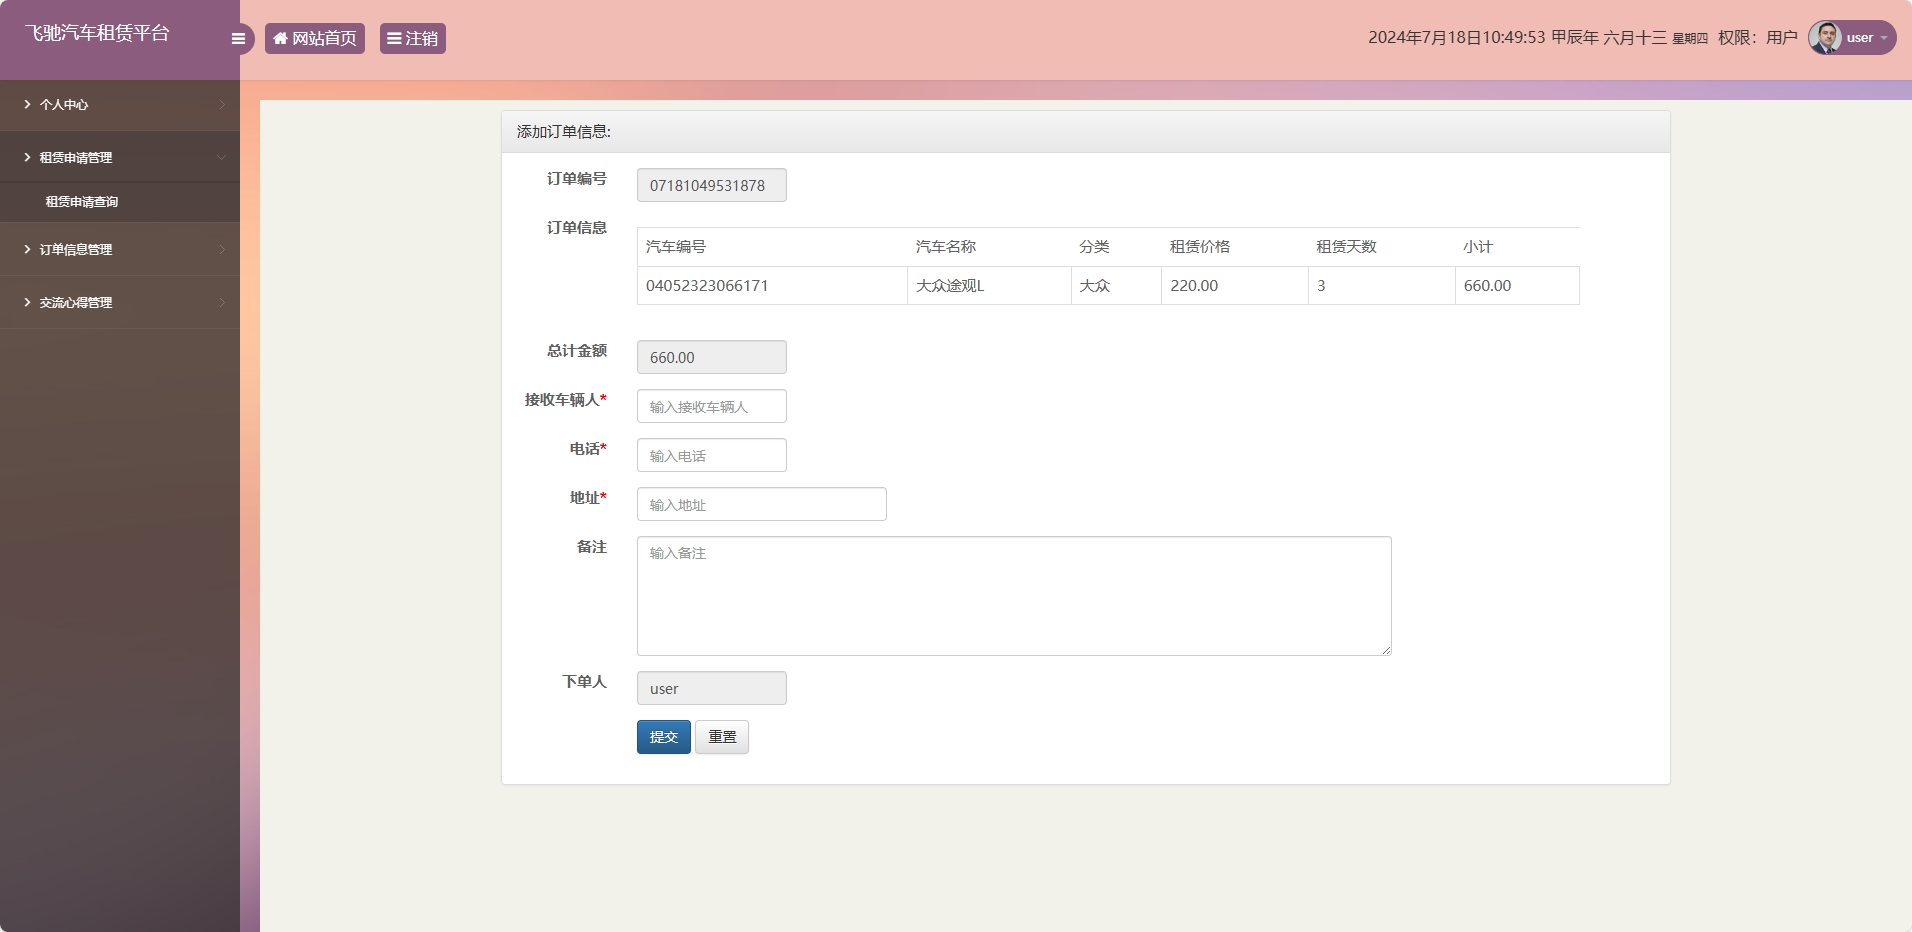1912x932 pixels.
Task: Reset the form using the 重置 button
Action: (x=721, y=737)
